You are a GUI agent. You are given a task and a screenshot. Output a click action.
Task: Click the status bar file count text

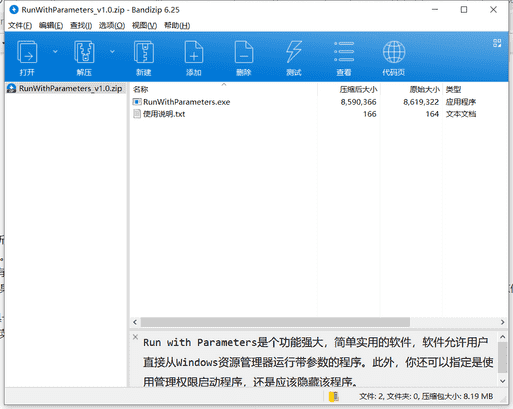point(426,396)
